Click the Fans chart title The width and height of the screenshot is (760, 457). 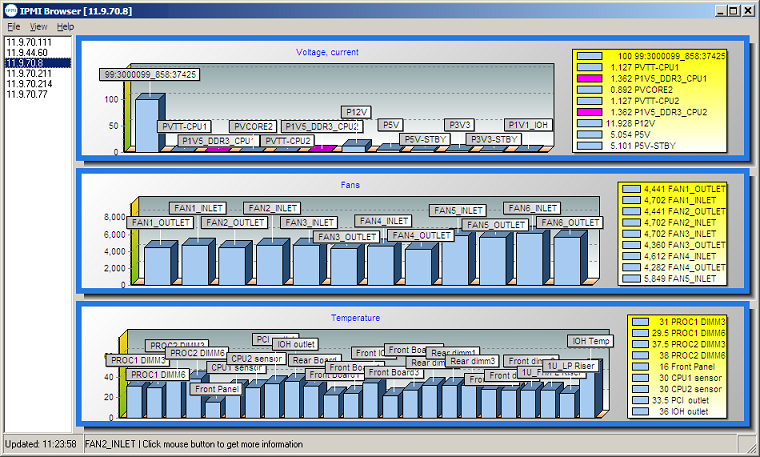pyautogui.click(x=350, y=185)
